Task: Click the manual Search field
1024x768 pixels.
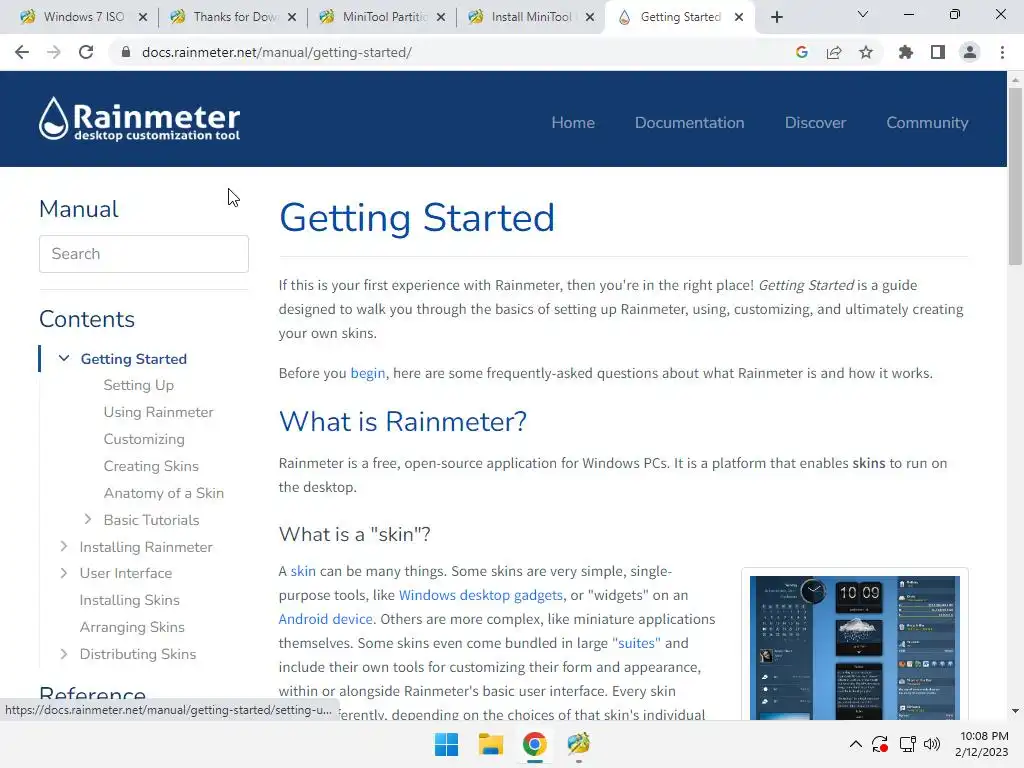Action: coord(144,254)
